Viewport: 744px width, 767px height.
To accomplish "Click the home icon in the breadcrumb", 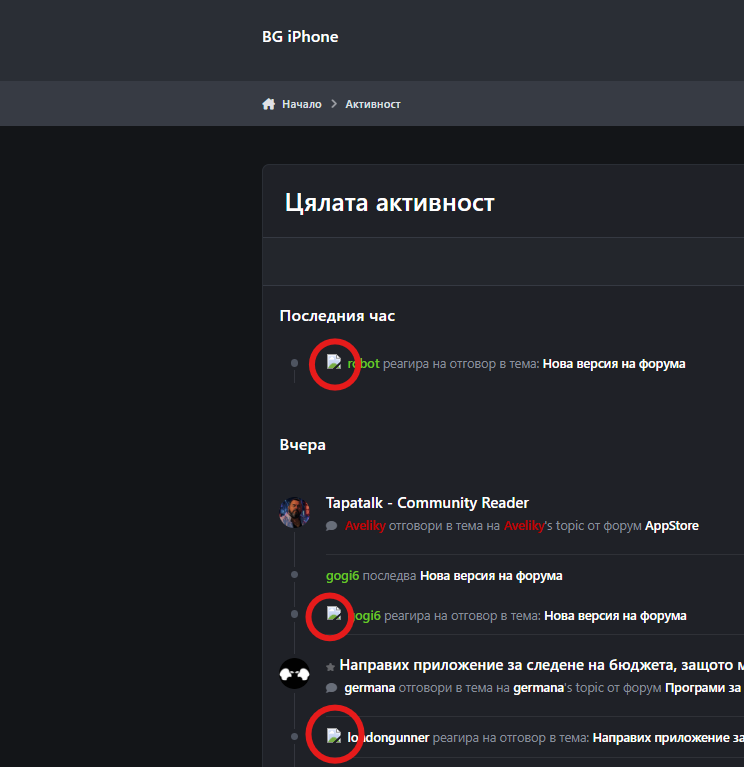I will tap(268, 104).
